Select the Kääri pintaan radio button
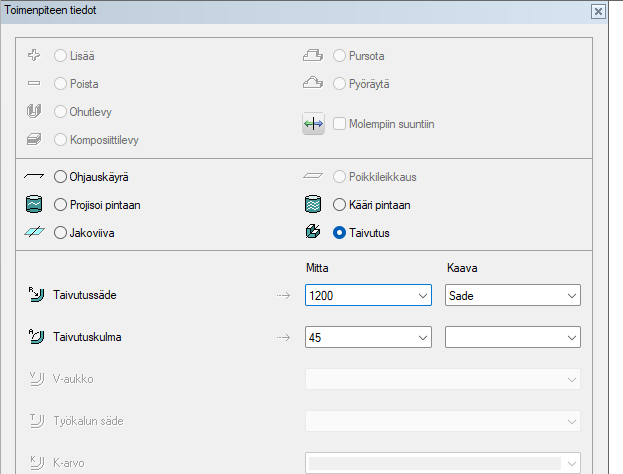Viewport: 623px width, 474px height. [x=340, y=205]
